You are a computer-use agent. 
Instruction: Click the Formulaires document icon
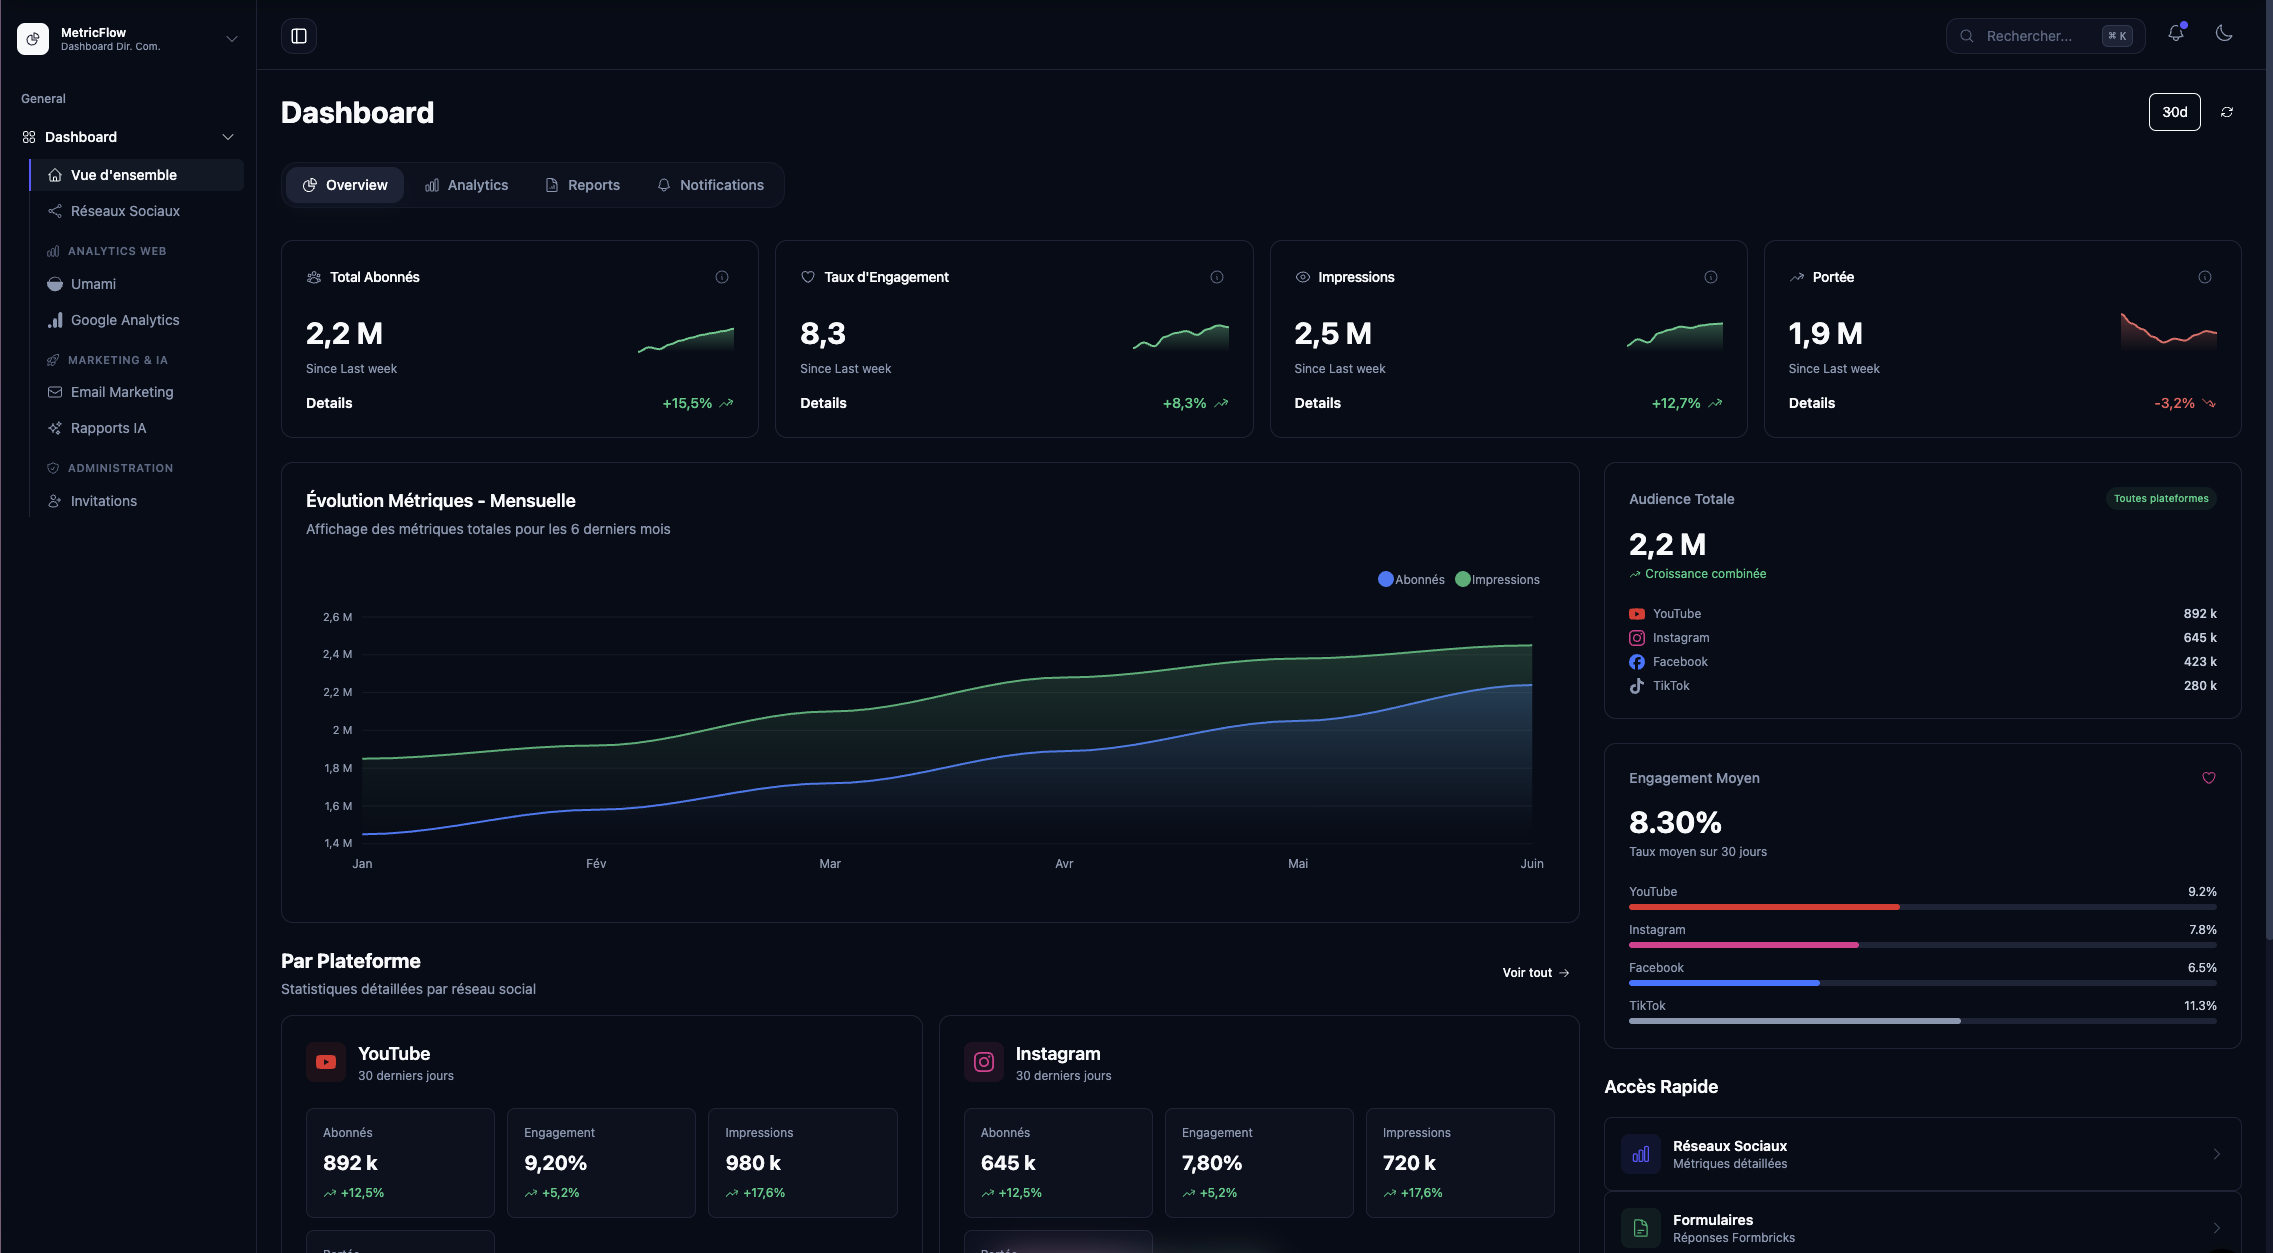pos(1641,1228)
